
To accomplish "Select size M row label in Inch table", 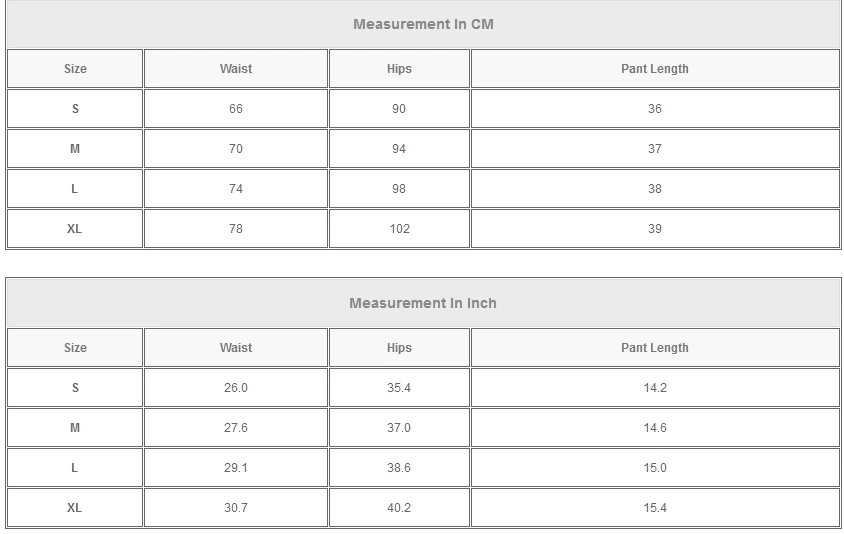I will click(x=75, y=428).
